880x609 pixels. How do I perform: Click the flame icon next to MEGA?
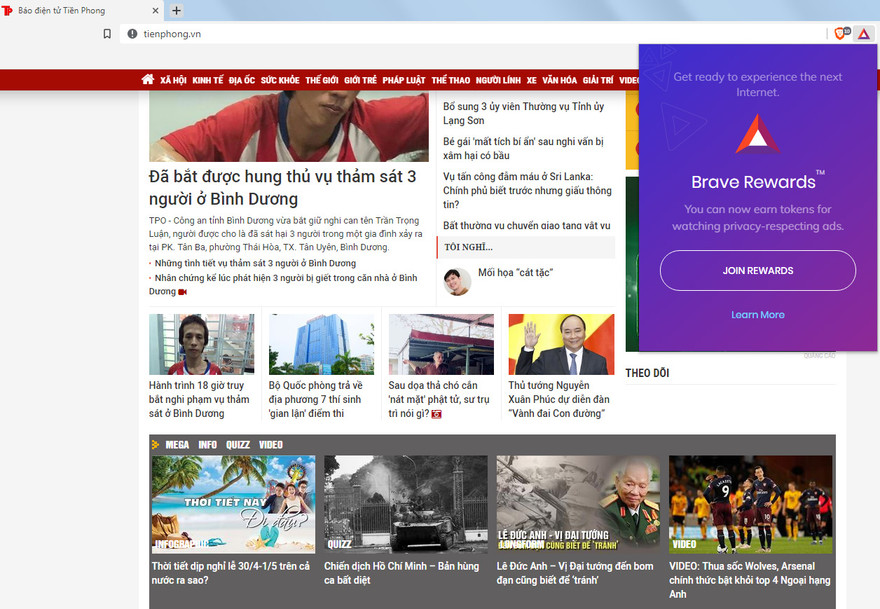click(x=156, y=443)
